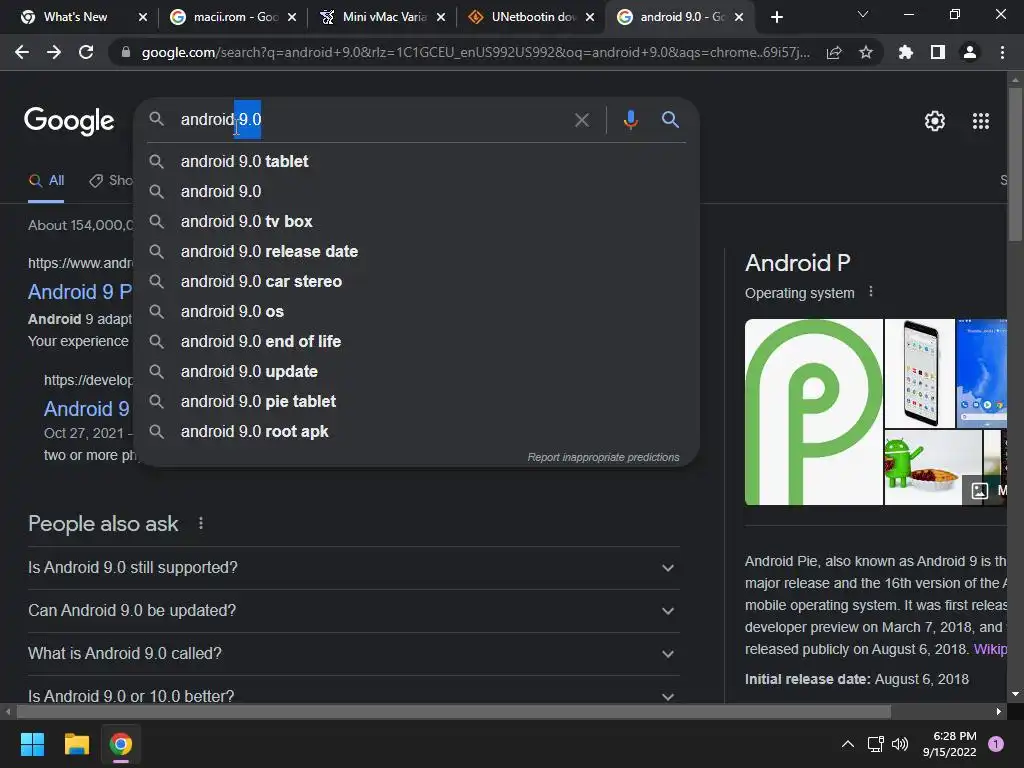Close the UNetbootin tab
1024x768 pixels.
590,17
